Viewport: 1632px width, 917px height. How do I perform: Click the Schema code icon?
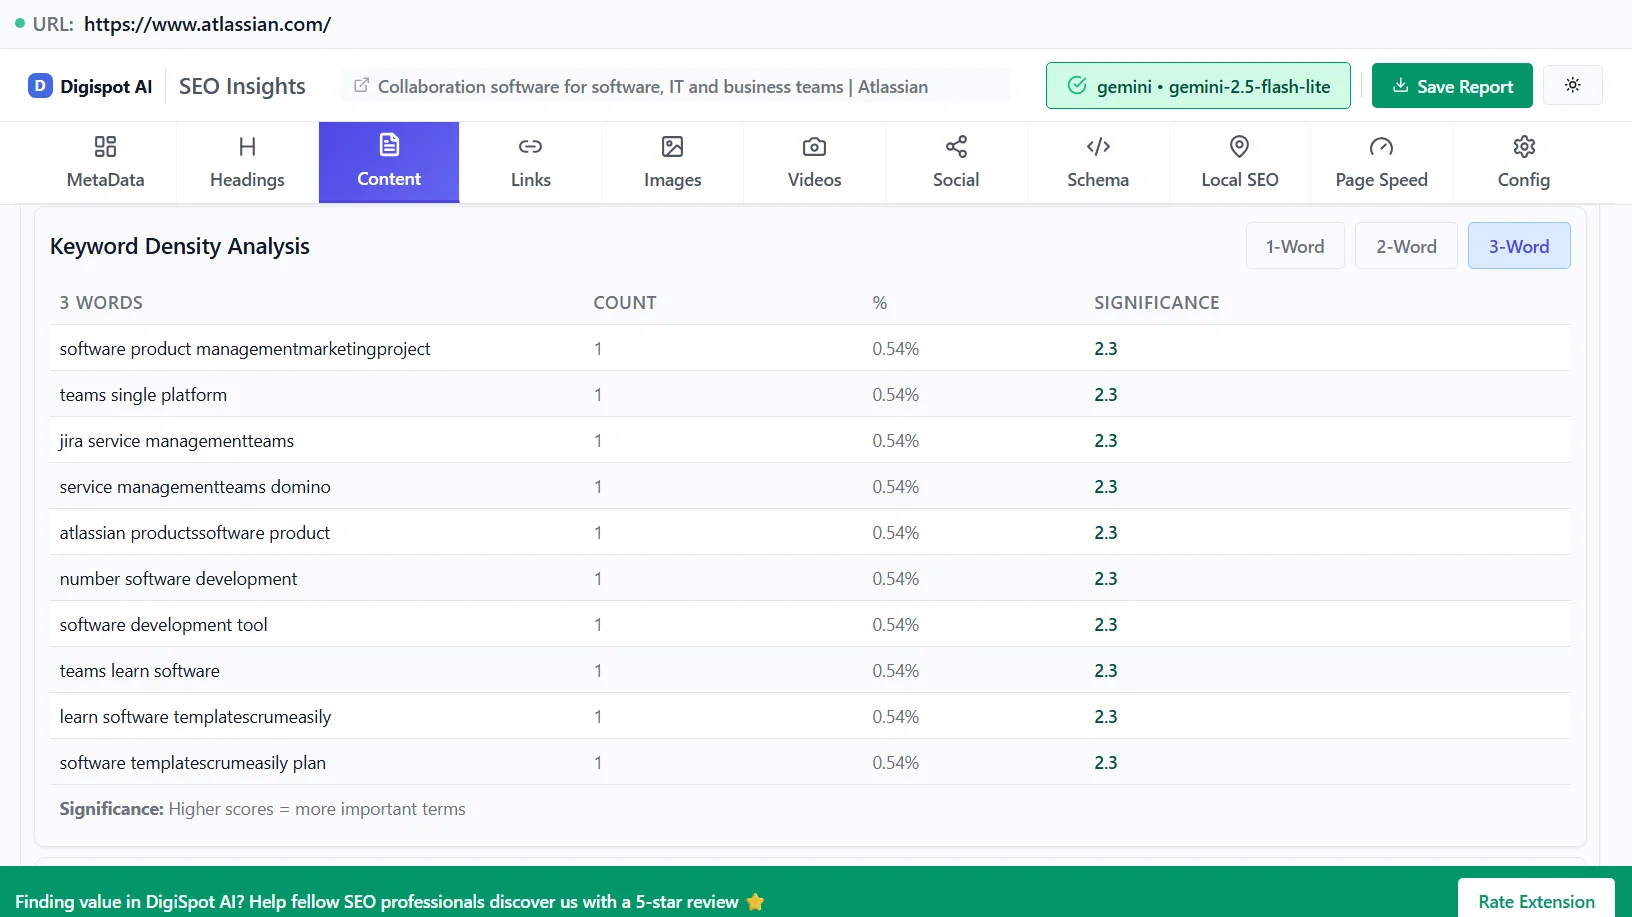tap(1097, 146)
